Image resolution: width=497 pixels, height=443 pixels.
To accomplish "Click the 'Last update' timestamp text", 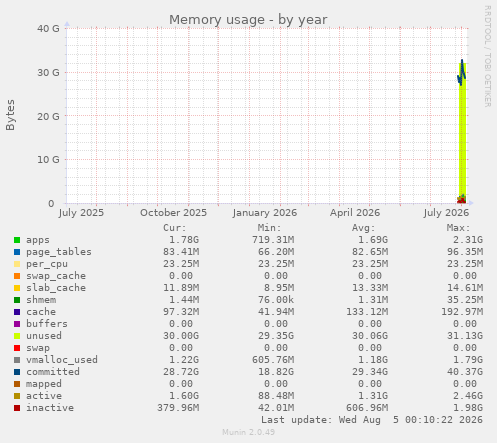I will pos(372,420).
